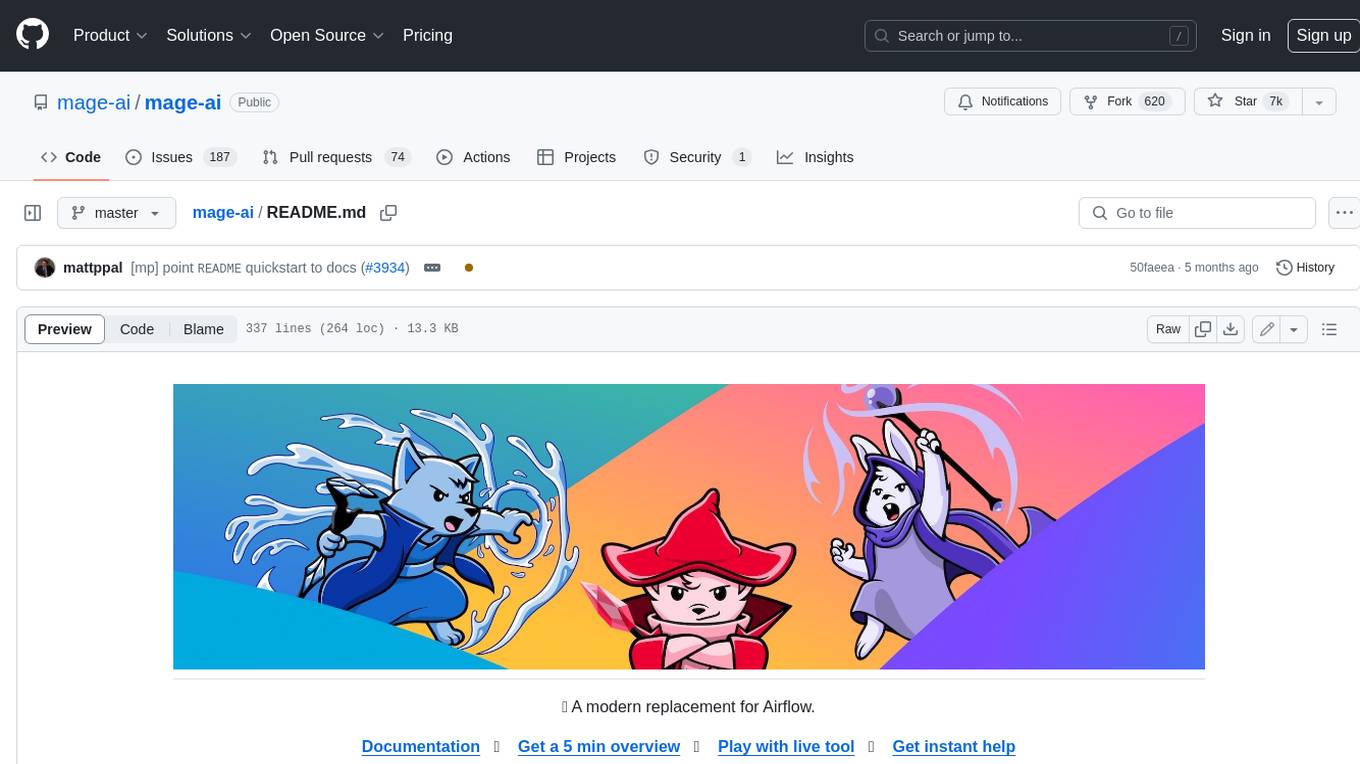The image size is (1360, 764).
Task: Expand more edit options arrow
Action: coord(1294,329)
